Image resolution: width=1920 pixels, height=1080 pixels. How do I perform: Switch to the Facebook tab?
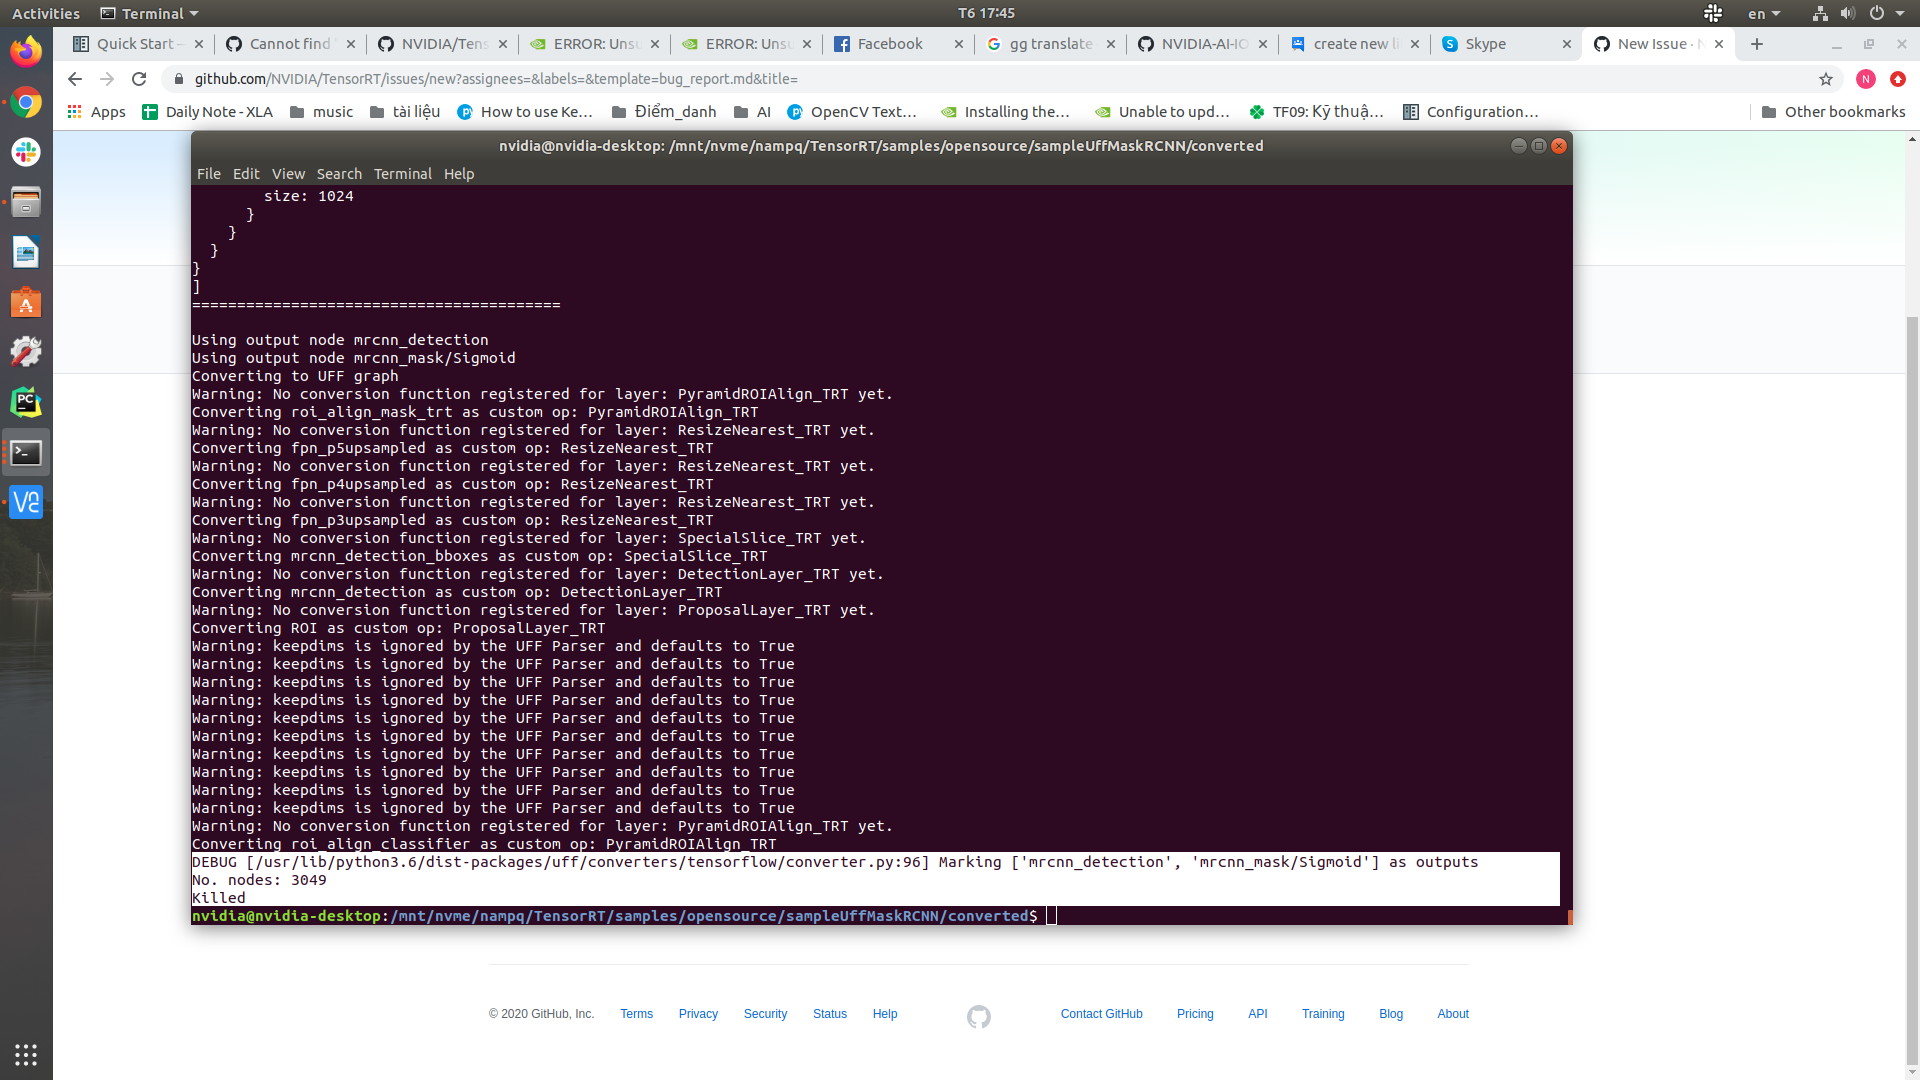888,44
